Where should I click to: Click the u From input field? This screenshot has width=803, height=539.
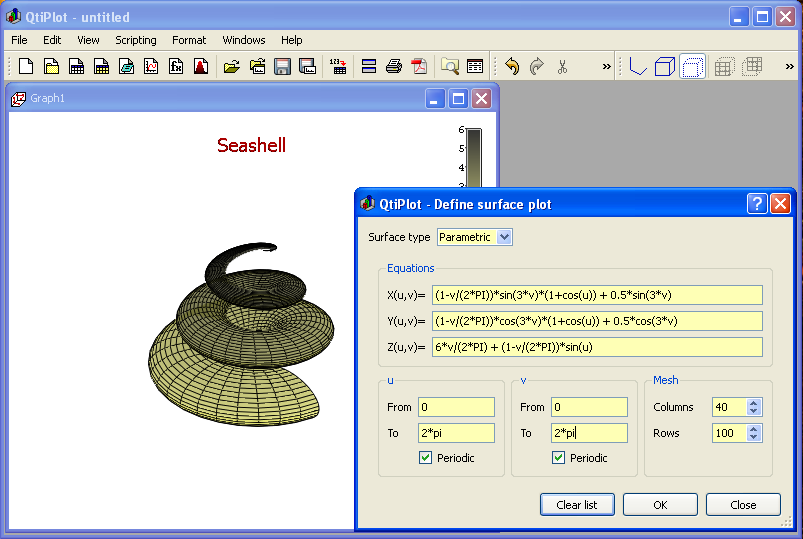[x=456, y=407]
